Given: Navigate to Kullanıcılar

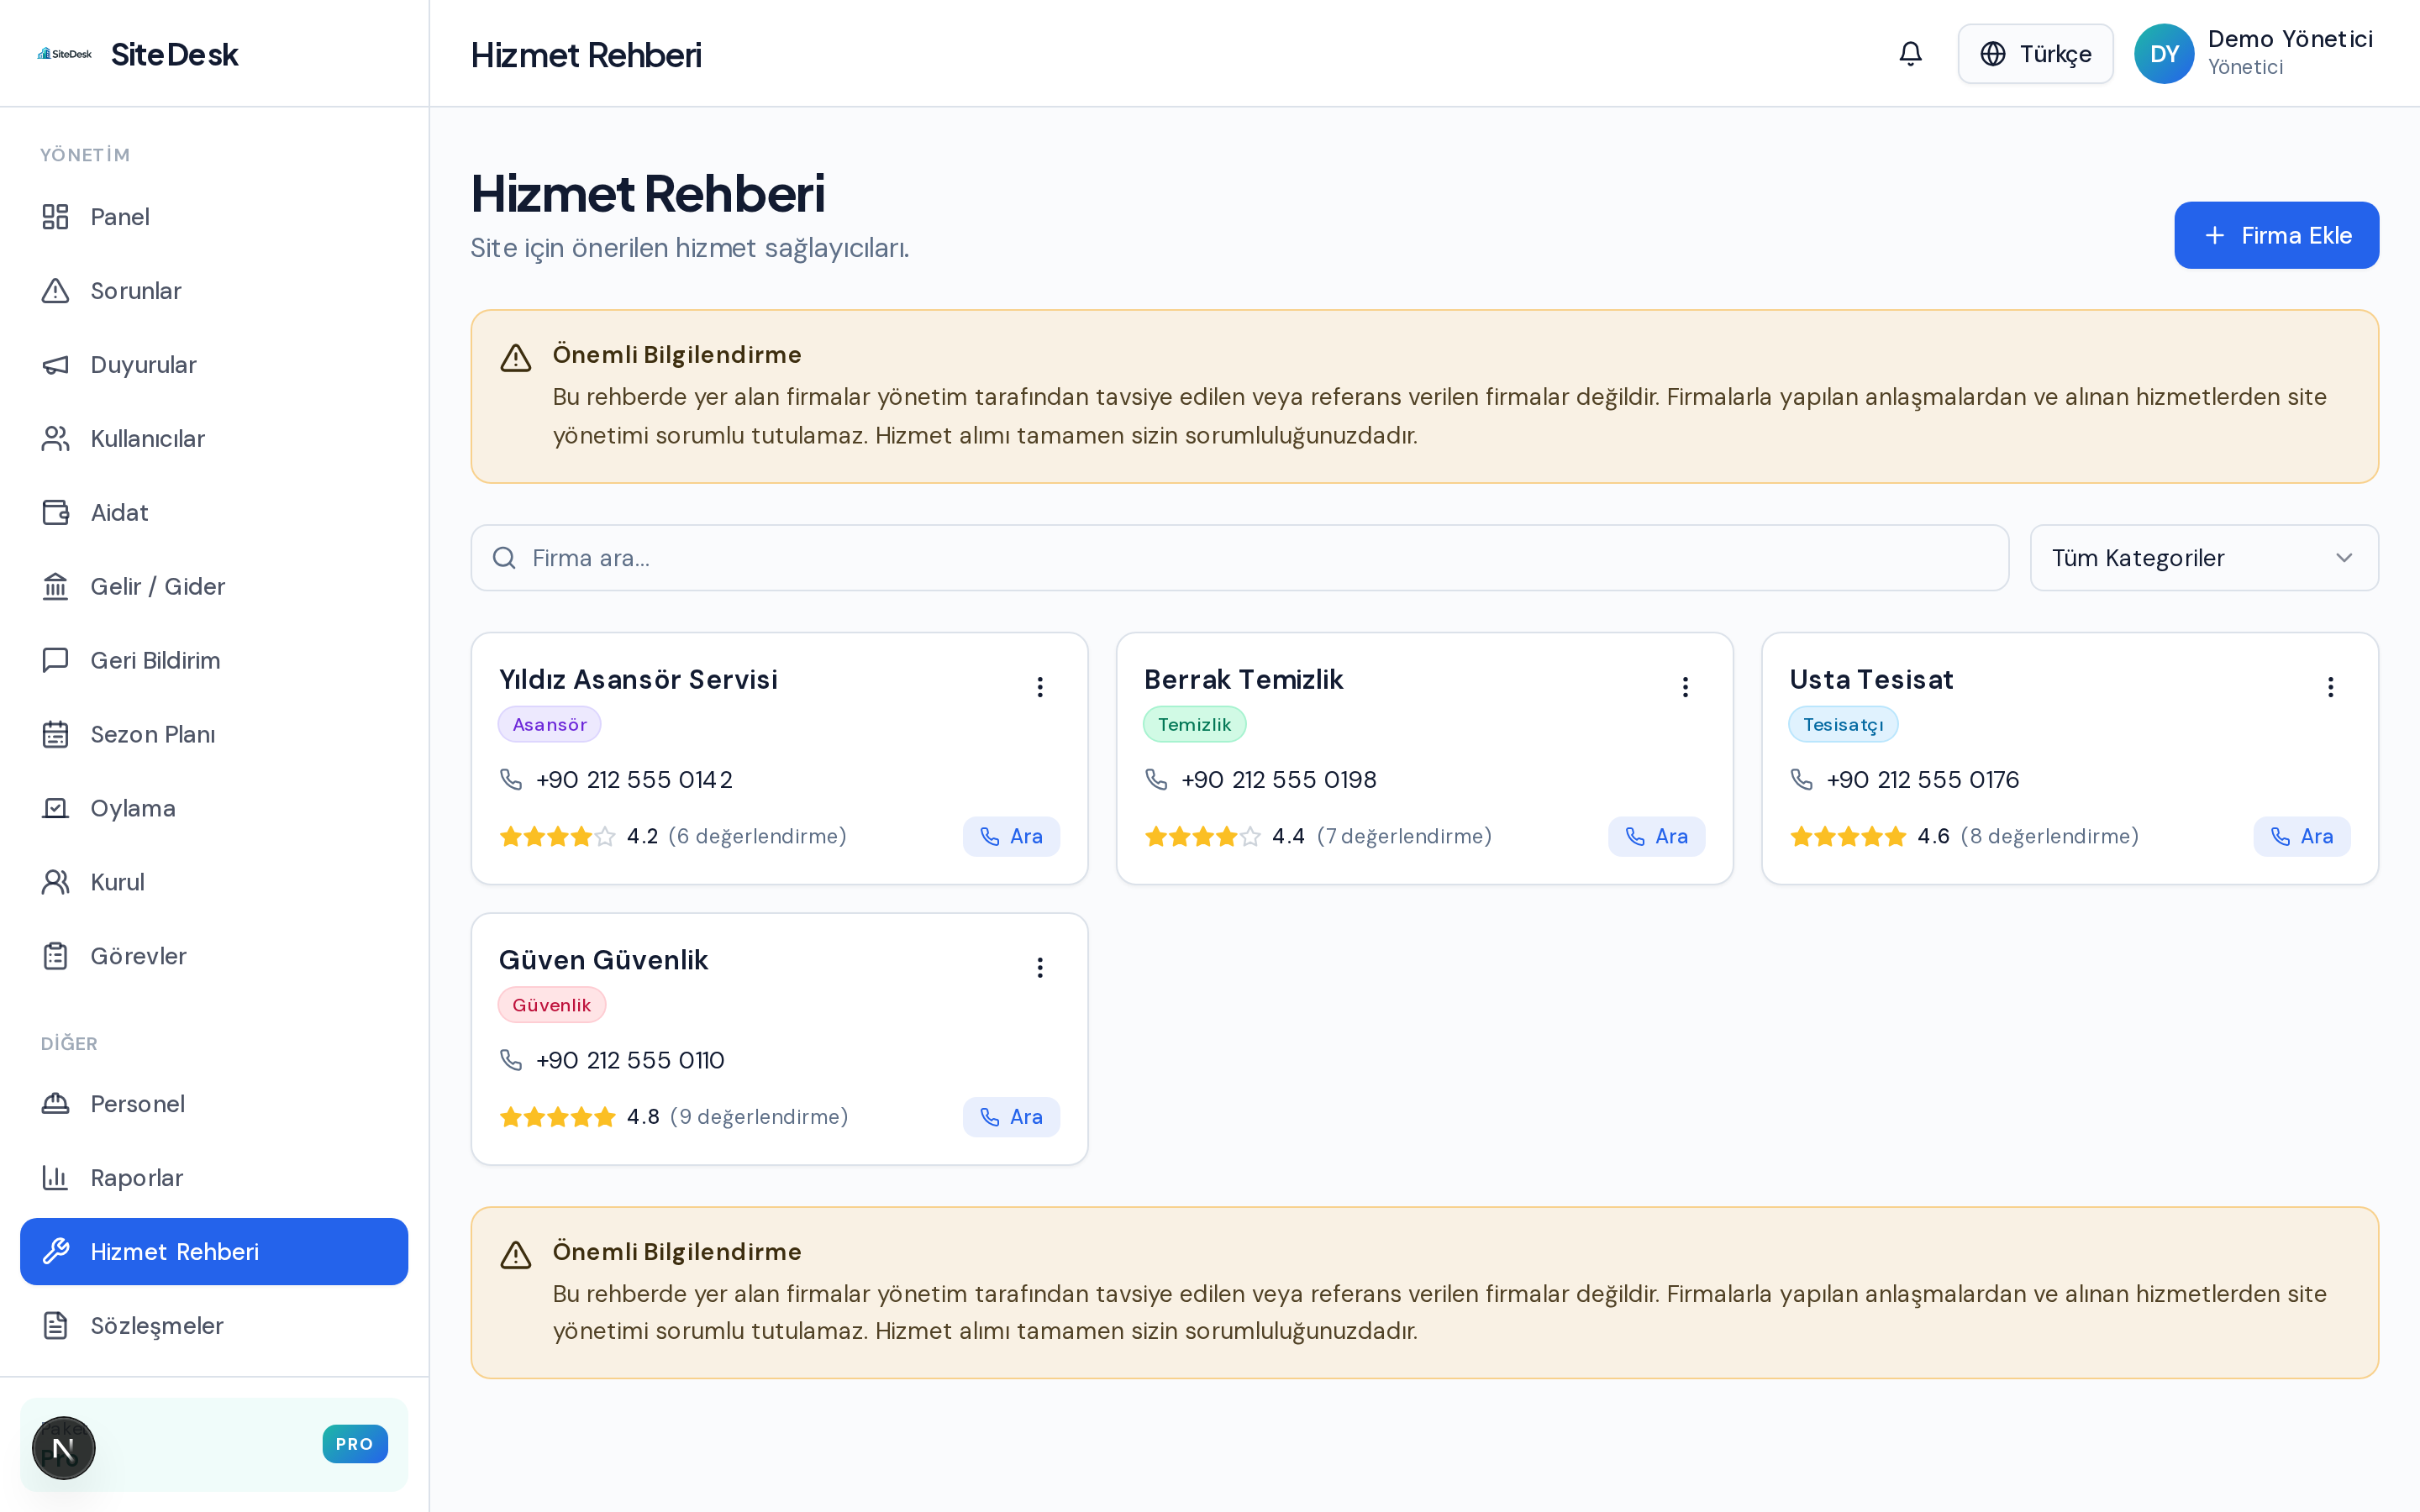Looking at the screenshot, I should pos(214,439).
